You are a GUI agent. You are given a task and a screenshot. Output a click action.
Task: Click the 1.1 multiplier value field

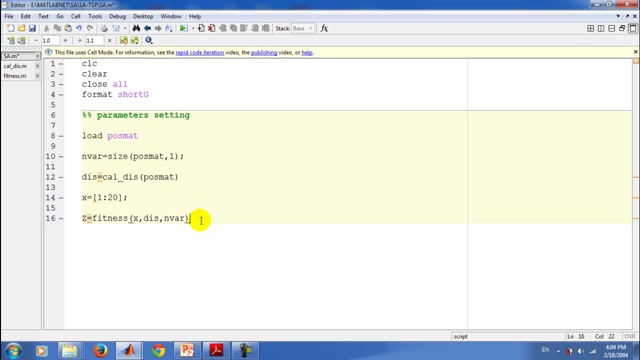click(x=94, y=40)
